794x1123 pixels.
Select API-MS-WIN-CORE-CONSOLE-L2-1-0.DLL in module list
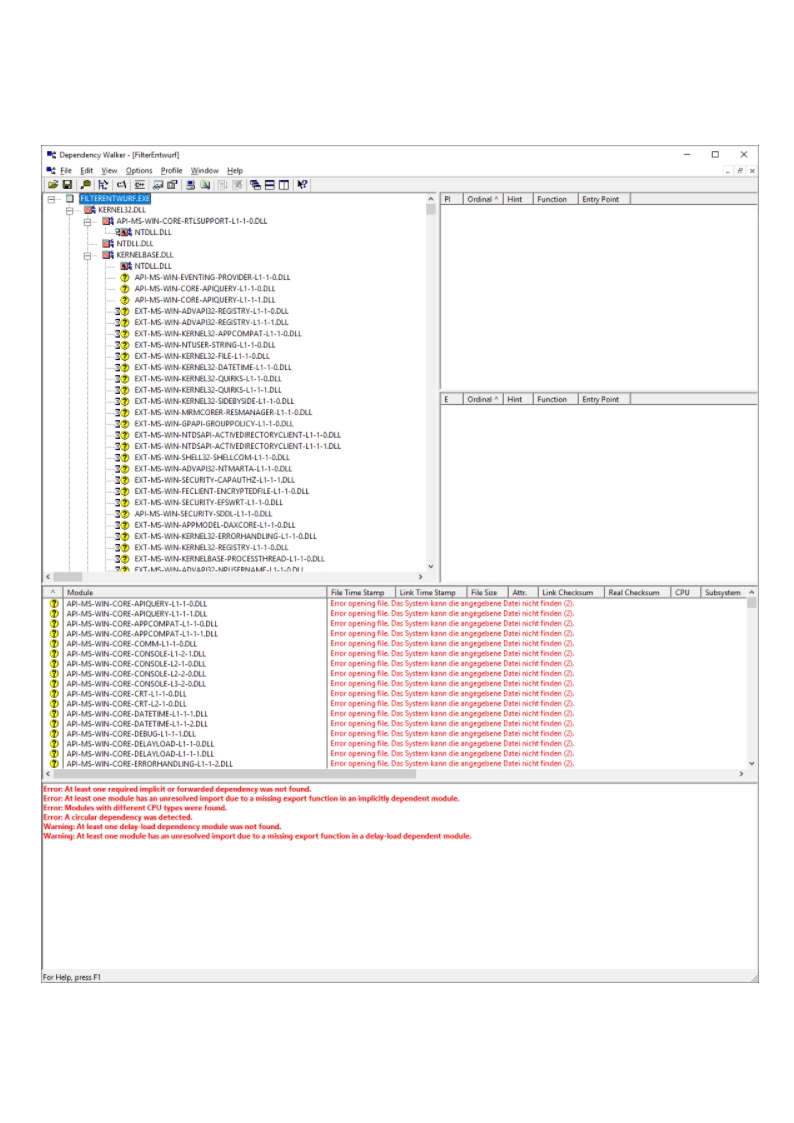tap(136, 664)
